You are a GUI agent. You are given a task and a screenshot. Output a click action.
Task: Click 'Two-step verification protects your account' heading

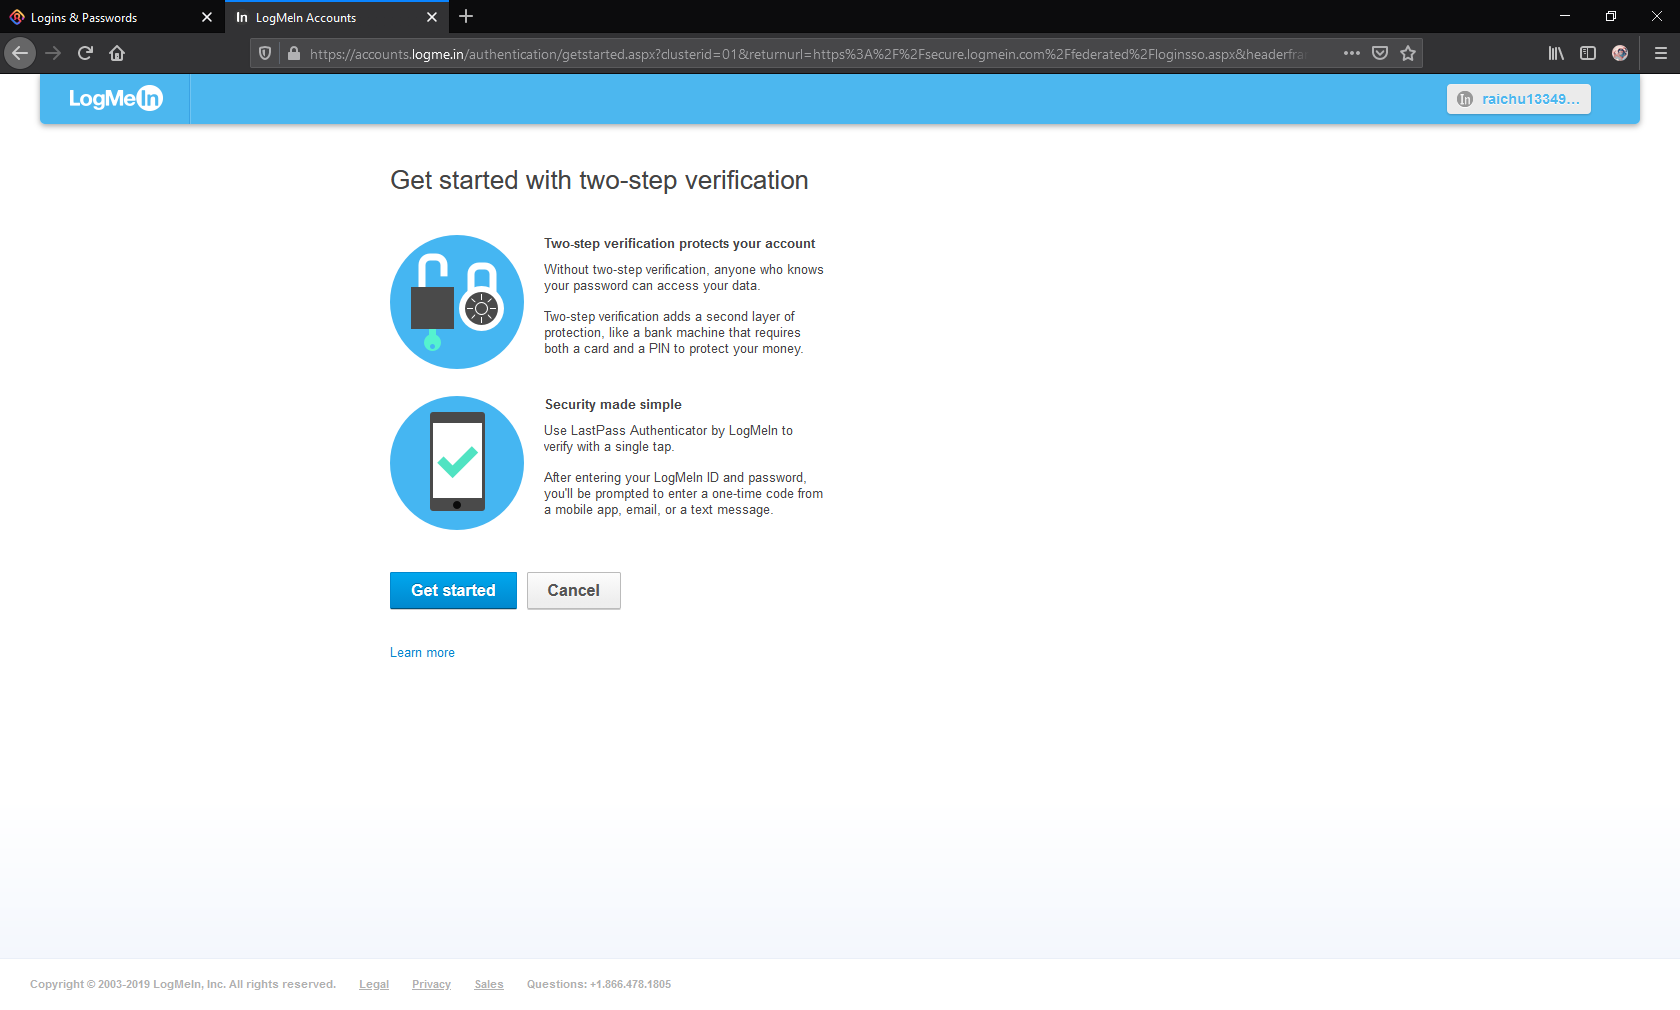pyautogui.click(x=679, y=243)
